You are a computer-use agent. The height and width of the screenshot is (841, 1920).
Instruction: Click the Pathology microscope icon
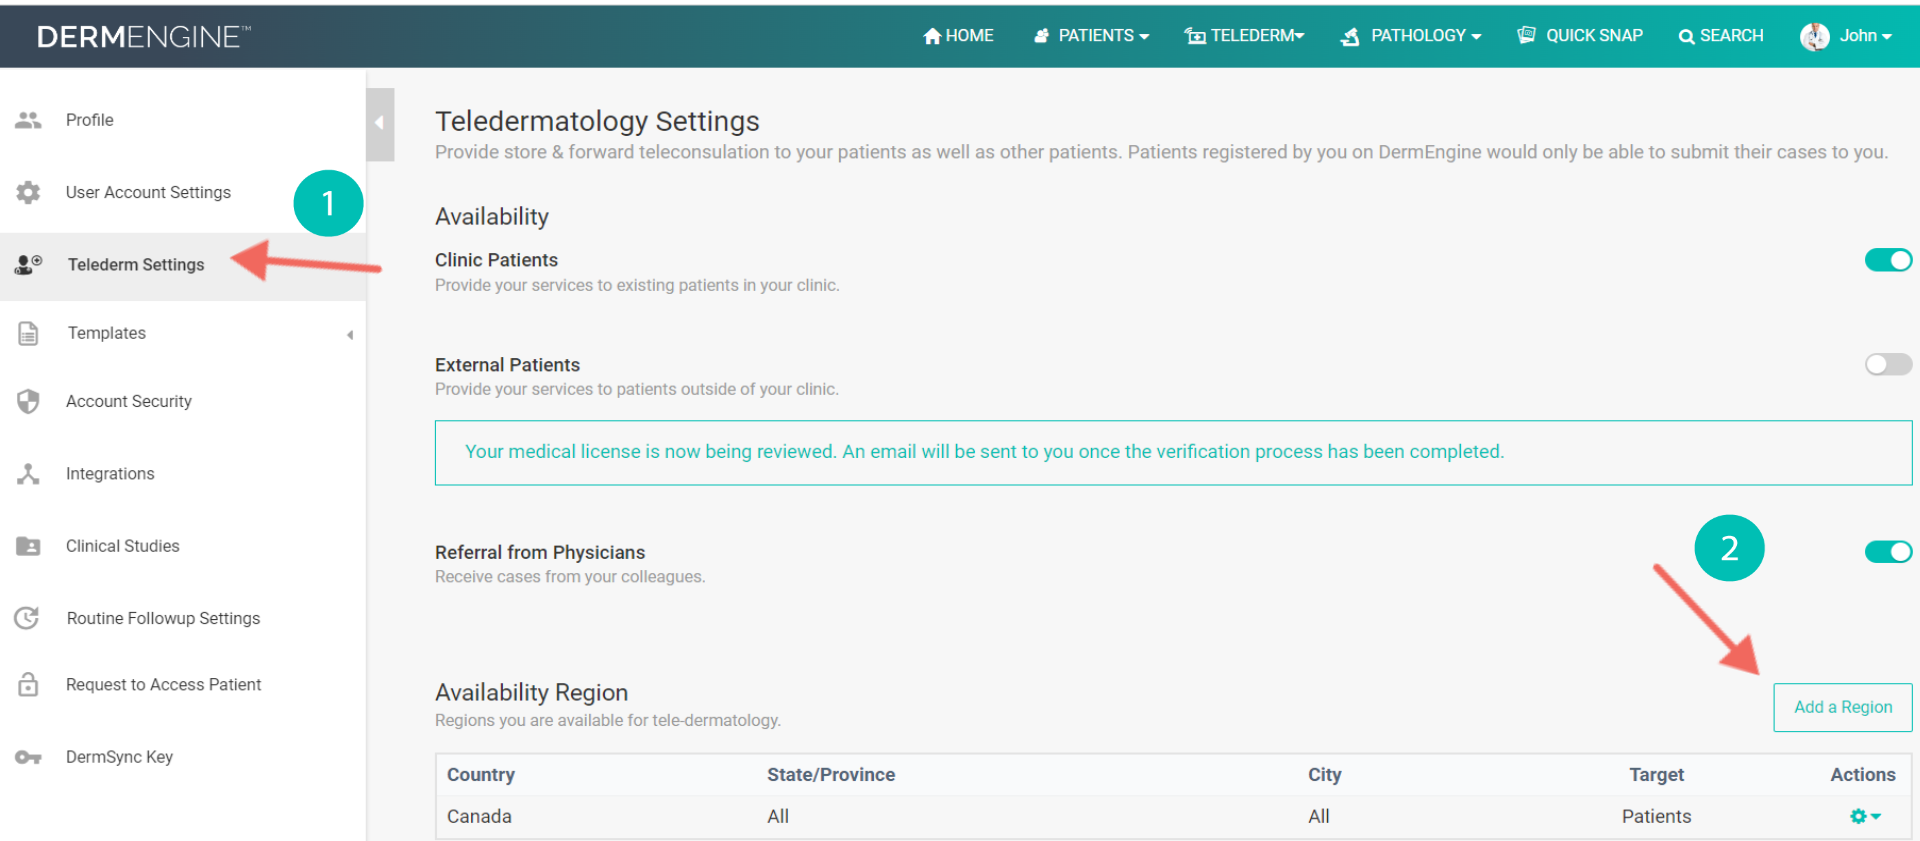[x=1350, y=37]
